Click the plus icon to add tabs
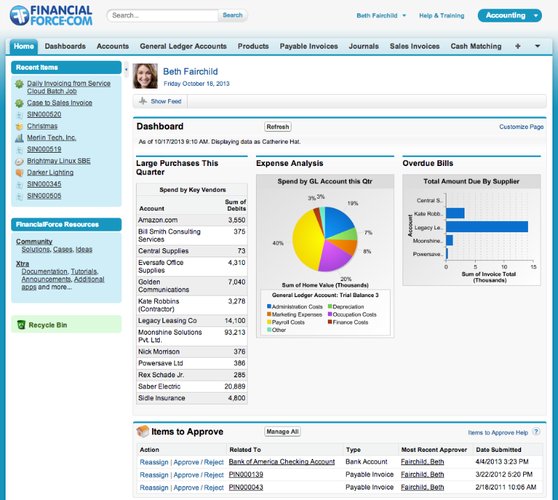Screen dimensions: 558x500 point(517,46)
